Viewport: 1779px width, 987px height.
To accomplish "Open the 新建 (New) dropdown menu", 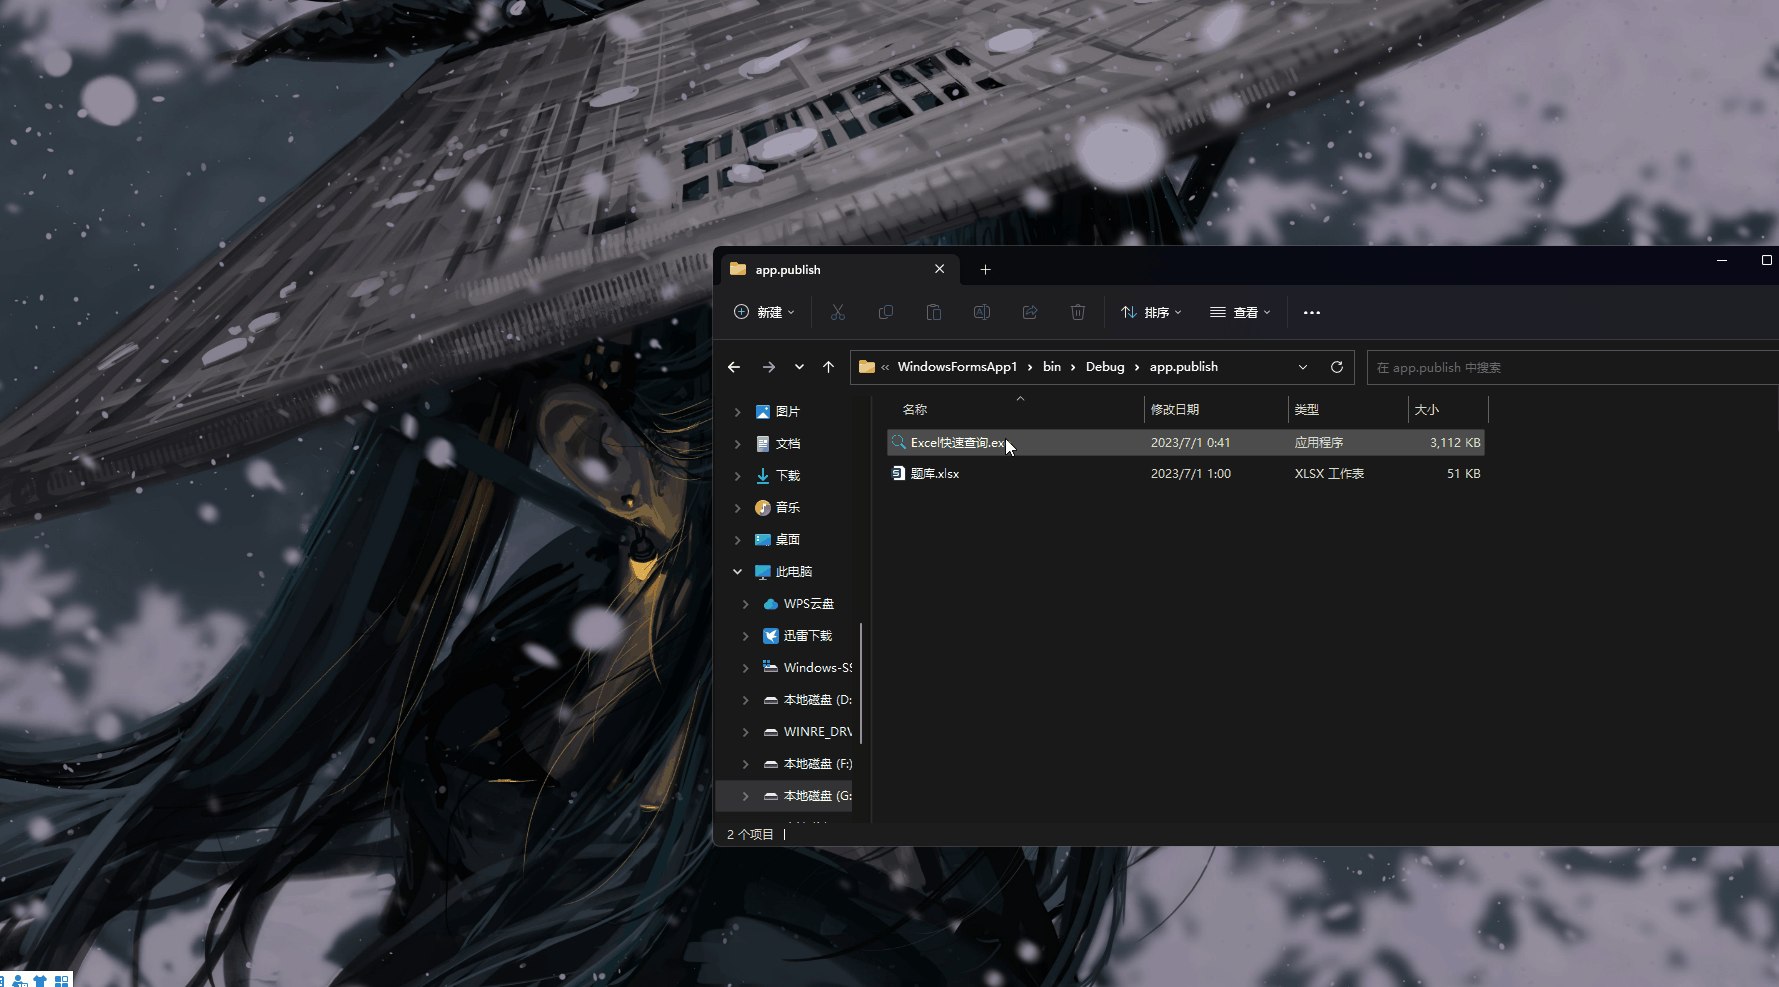I will click(765, 313).
